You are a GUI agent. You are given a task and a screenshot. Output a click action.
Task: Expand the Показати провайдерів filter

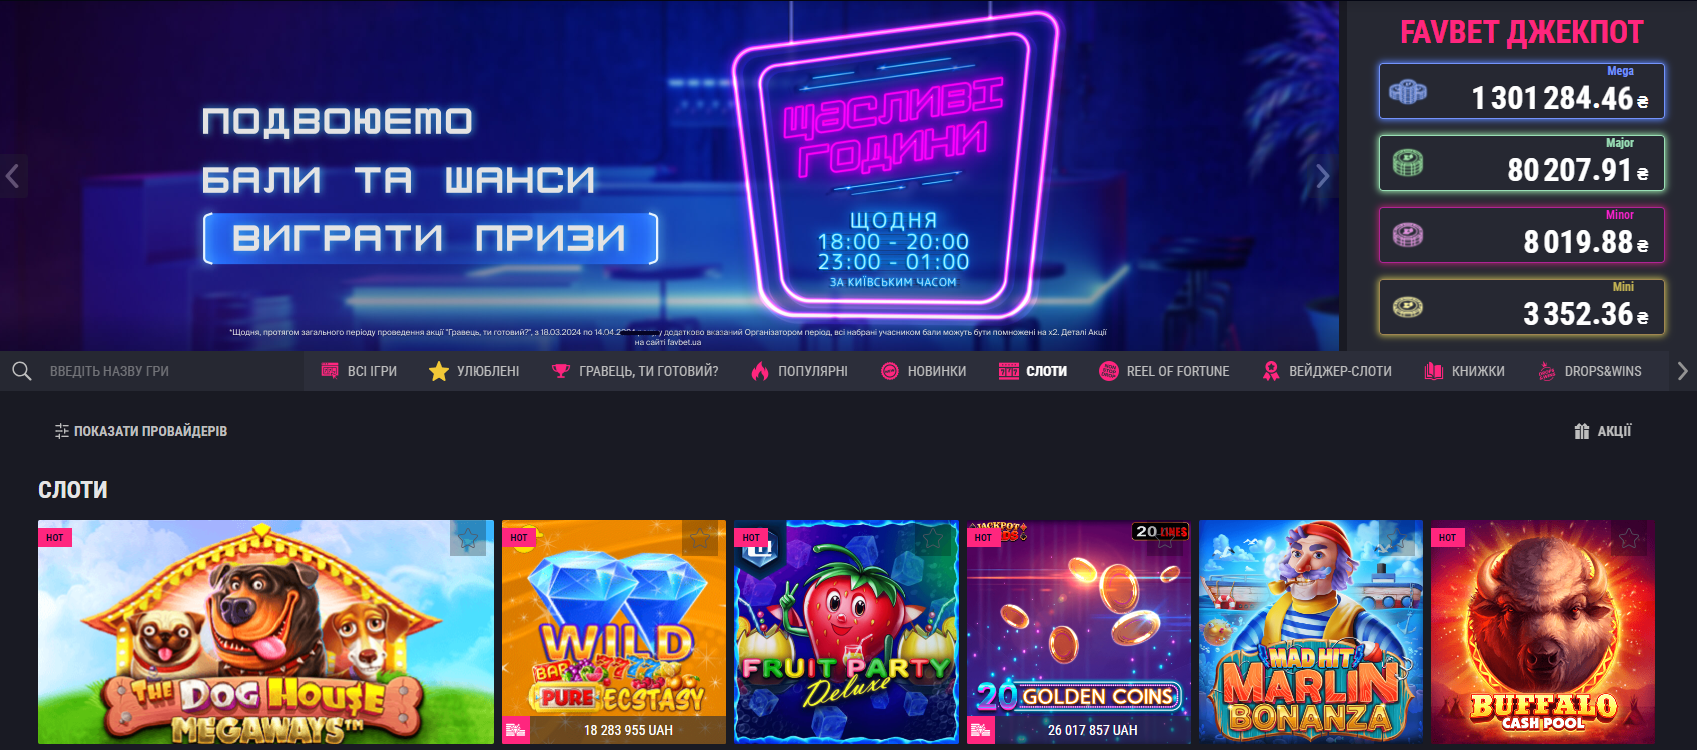click(x=141, y=431)
